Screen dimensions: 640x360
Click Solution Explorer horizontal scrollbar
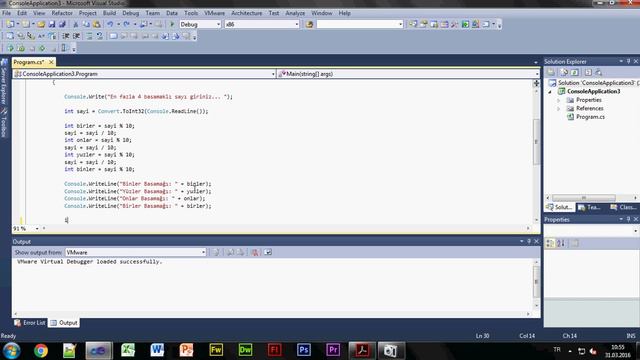click(584, 198)
